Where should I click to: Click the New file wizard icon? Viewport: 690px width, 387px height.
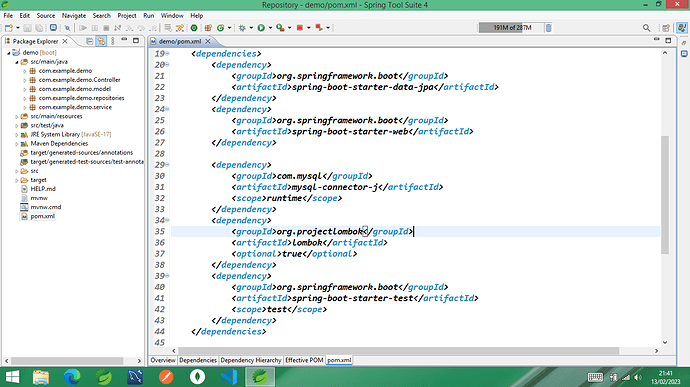point(8,28)
